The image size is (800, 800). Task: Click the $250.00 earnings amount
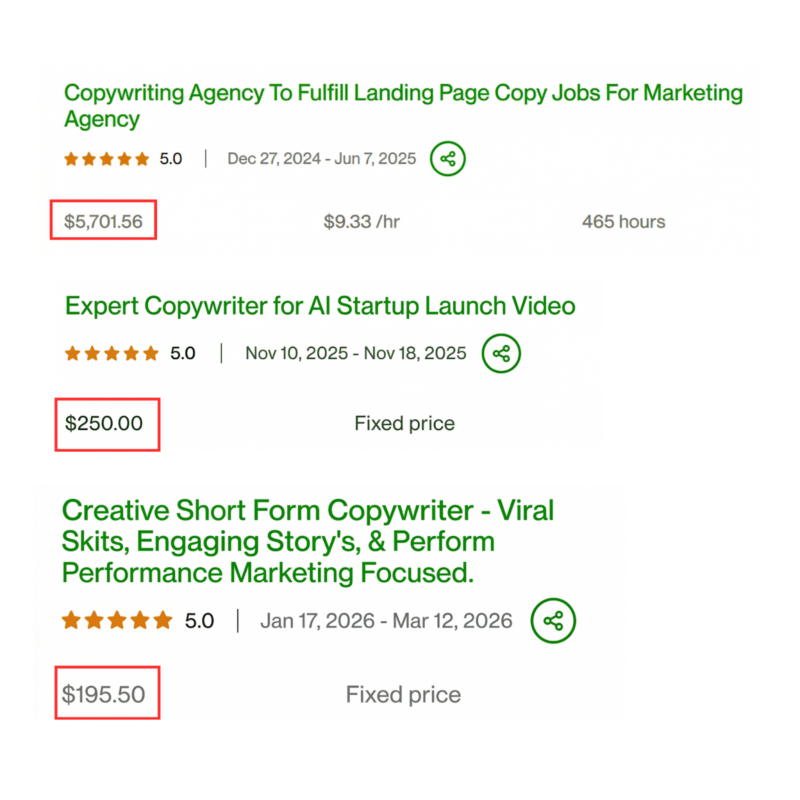[x=104, y=423]
